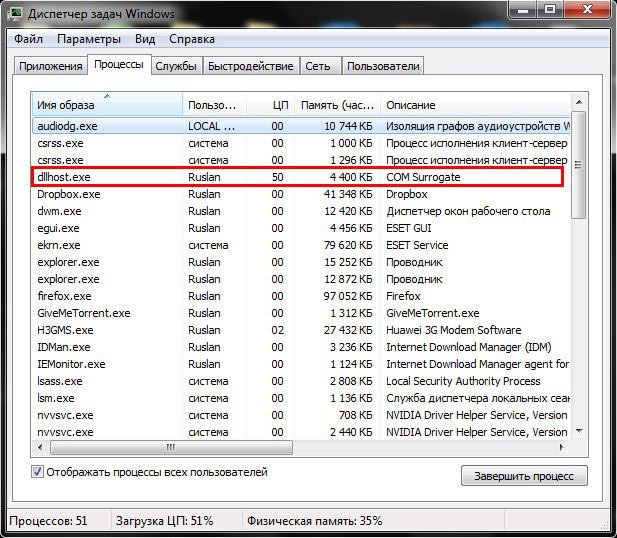Click the Firefox description cell
Screen dimensions: 617x538
(x=403, y=296)
